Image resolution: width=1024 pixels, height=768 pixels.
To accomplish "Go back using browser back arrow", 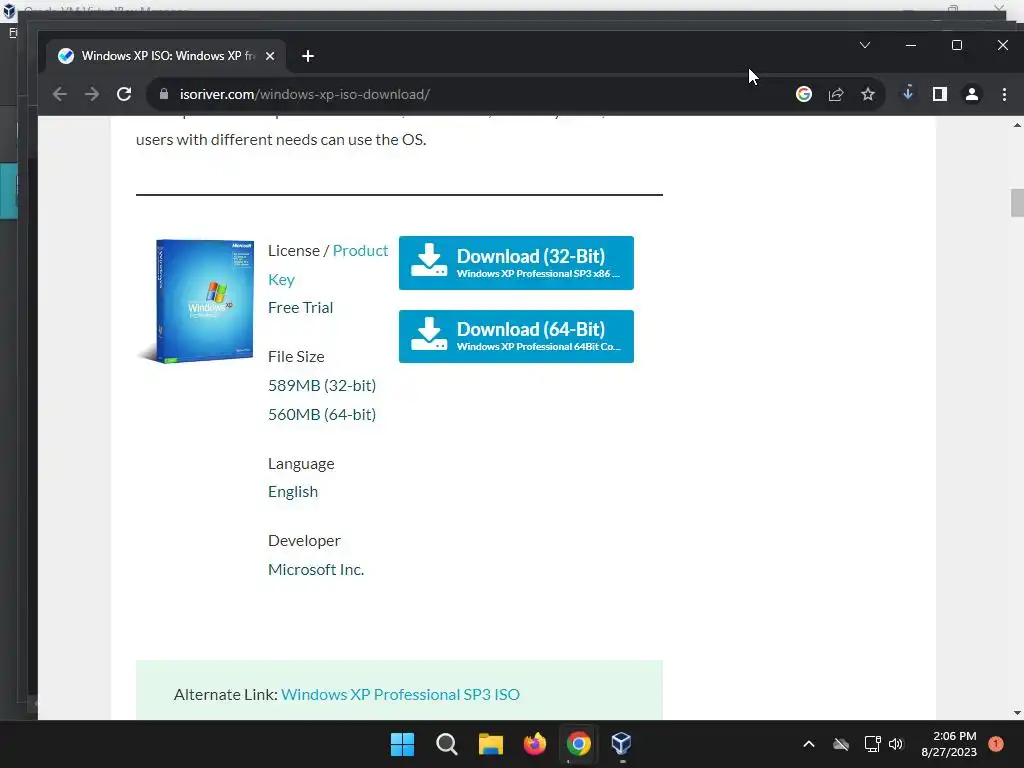I will pos(59,94).
